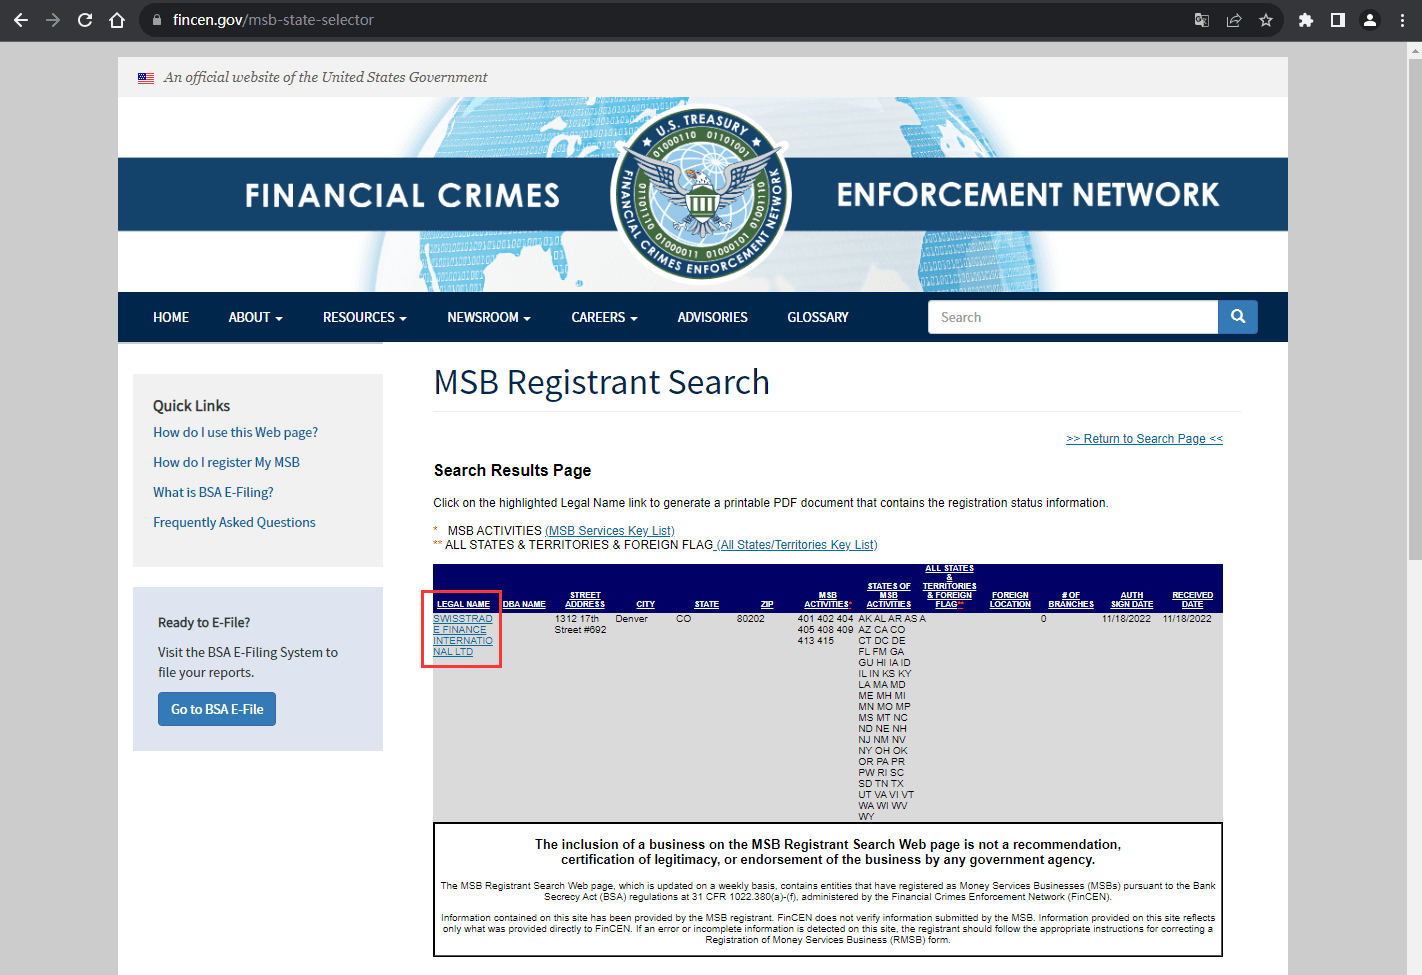Click the 'Denver' city cell
The image size is (1422, 975).
pyautogui.click(x=632, y=619)
